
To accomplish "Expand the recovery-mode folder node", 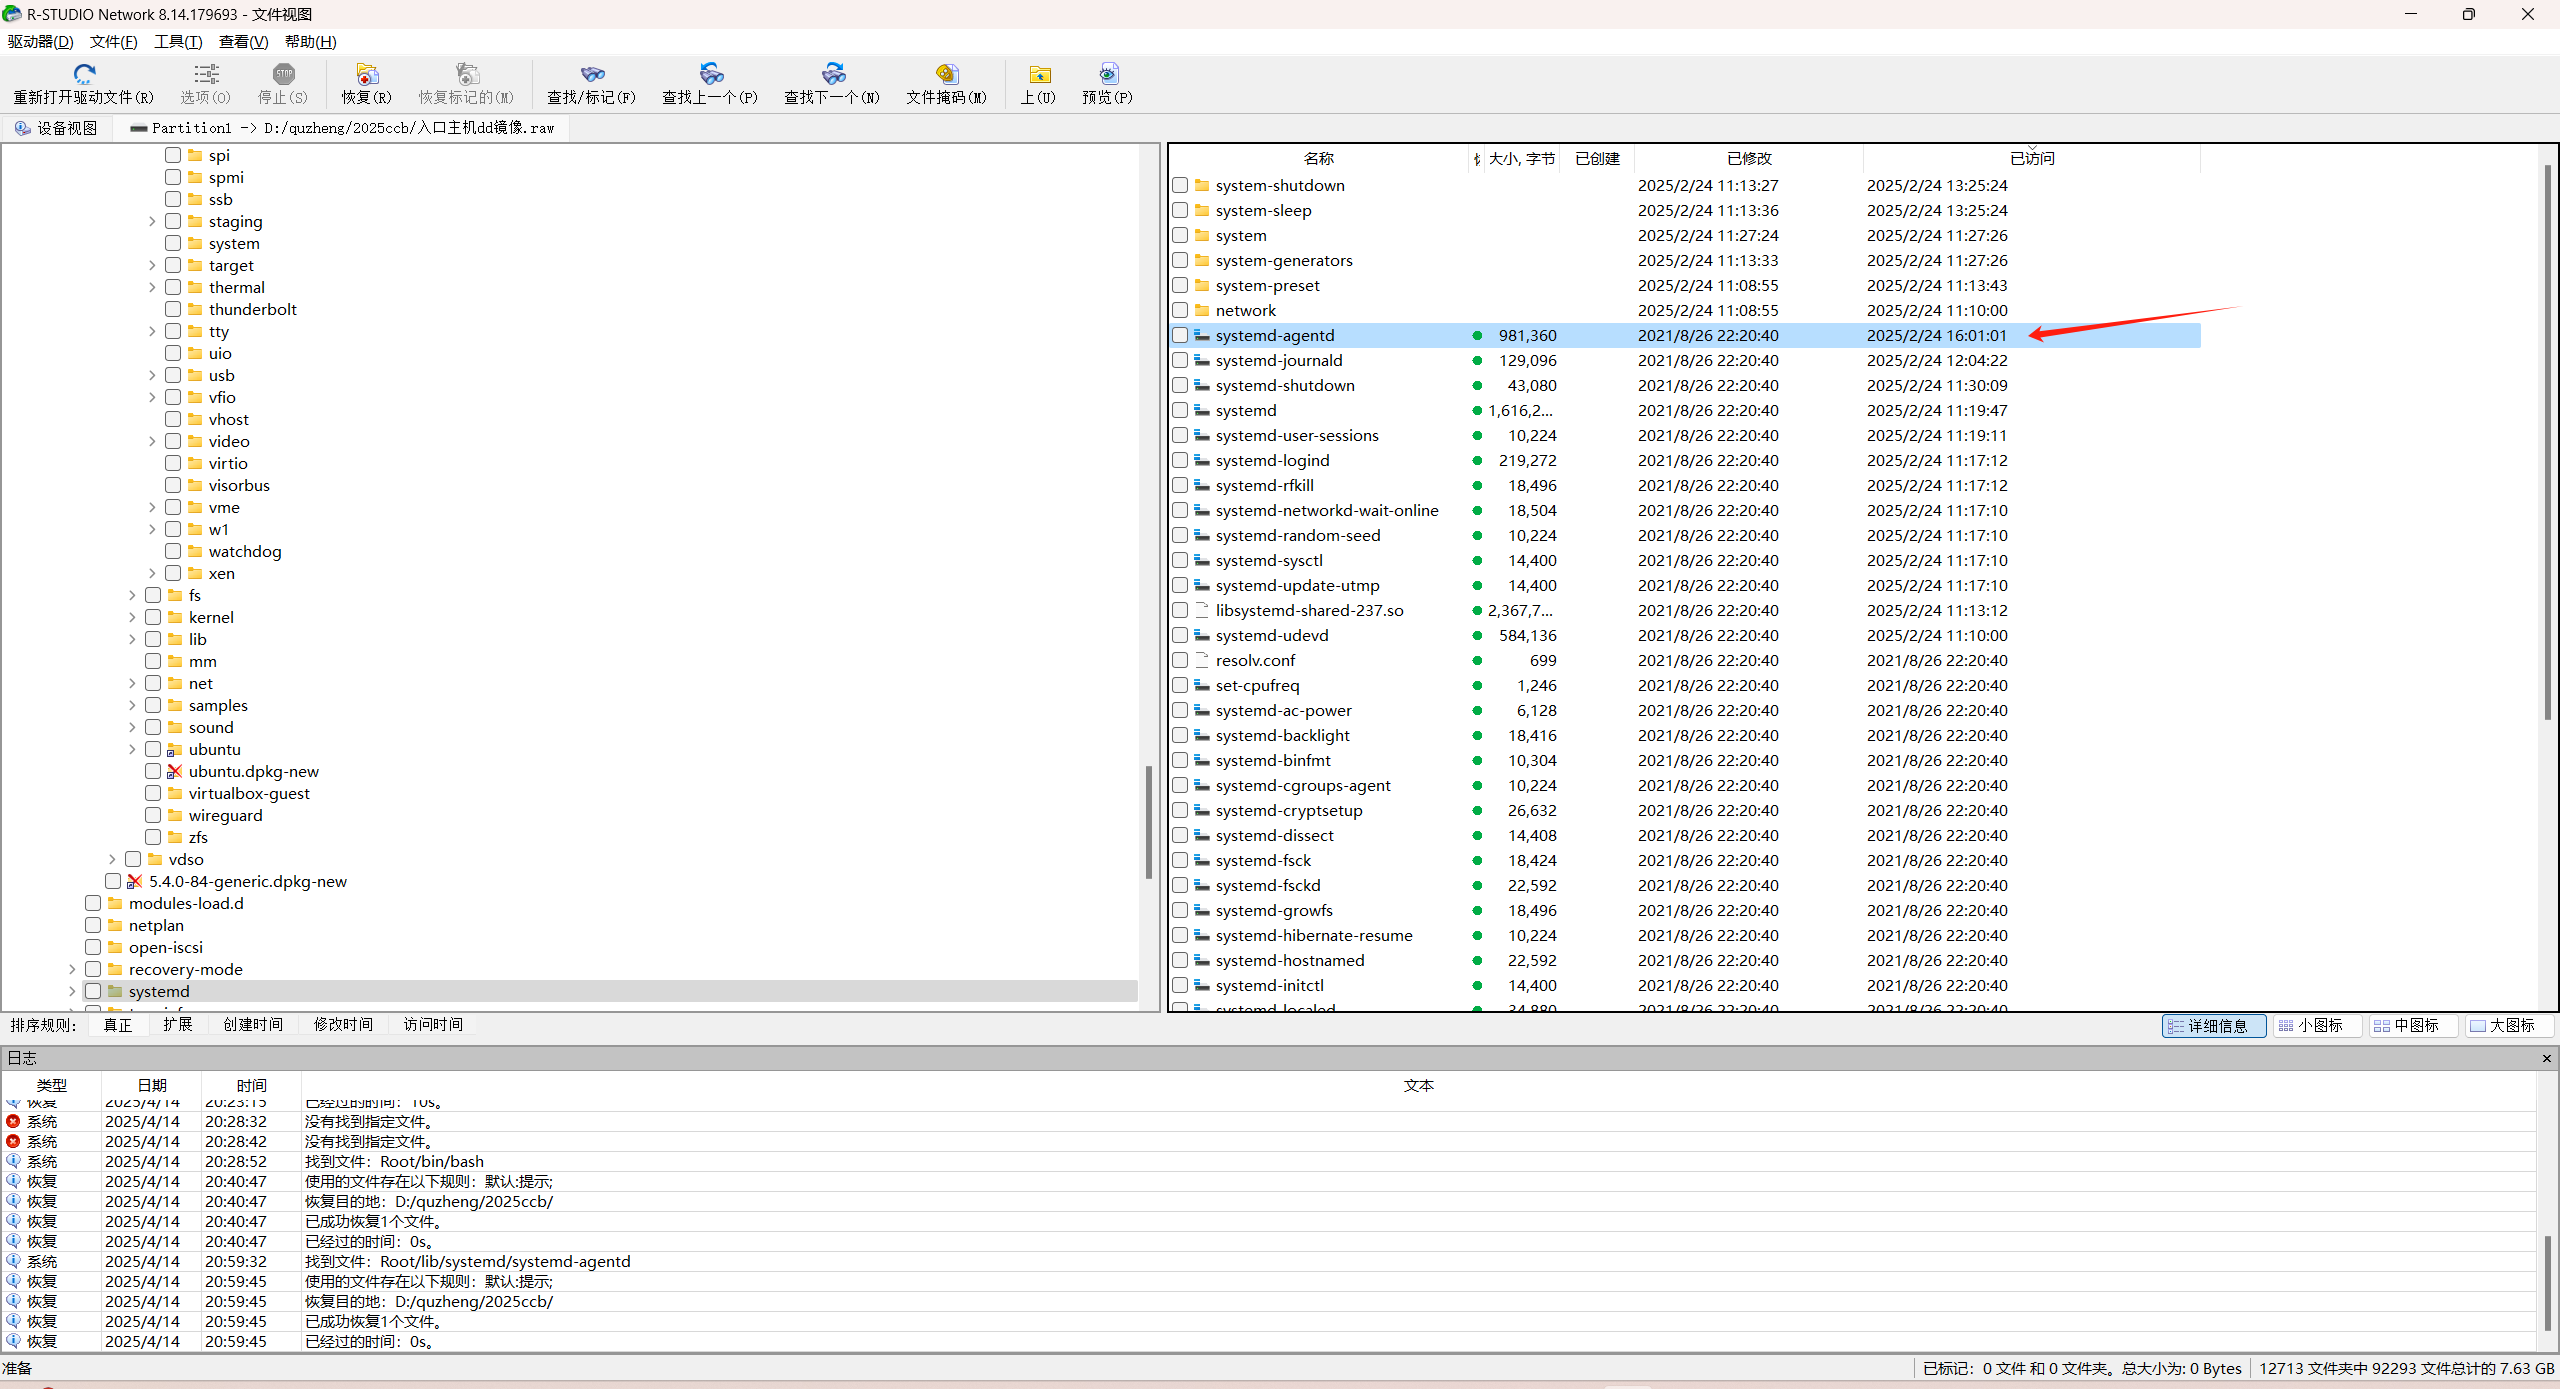I will (72, 969).
